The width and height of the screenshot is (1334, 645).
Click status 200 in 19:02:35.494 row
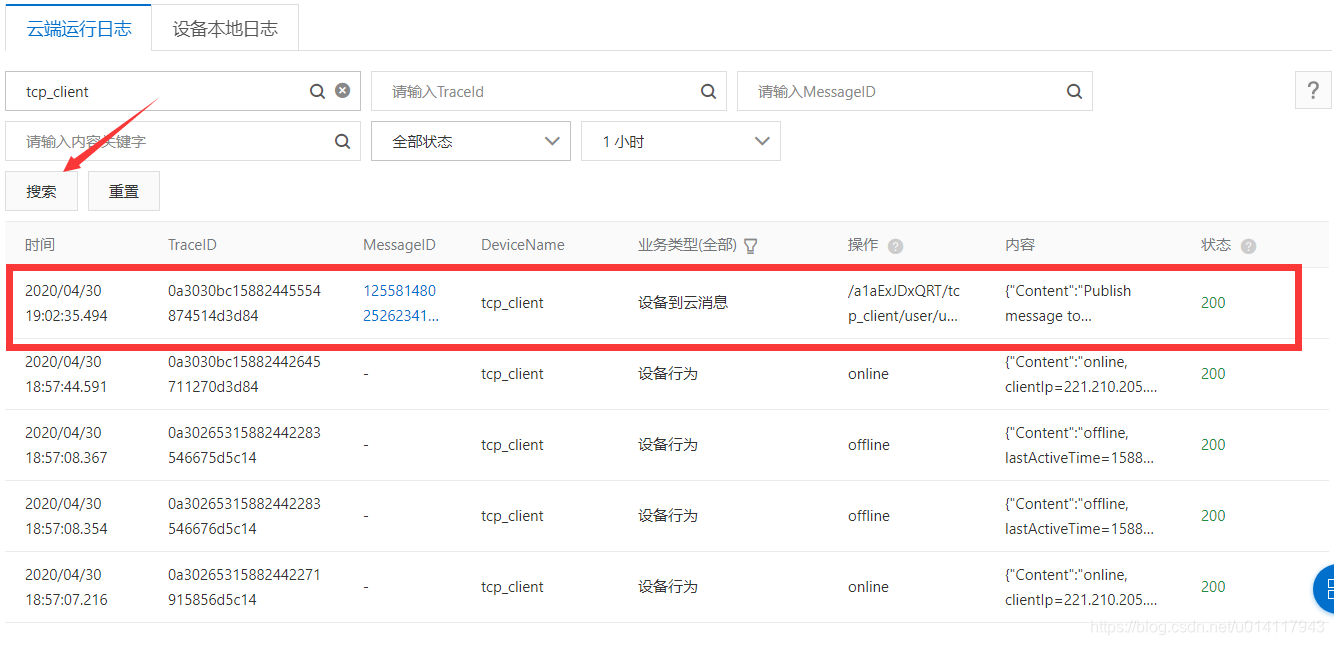point(1213,303)
